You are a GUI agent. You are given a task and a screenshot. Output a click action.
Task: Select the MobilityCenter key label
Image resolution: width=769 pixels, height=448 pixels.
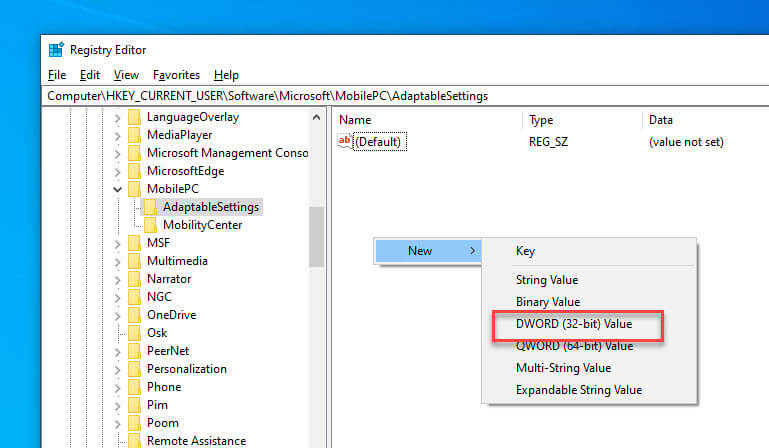203,225
